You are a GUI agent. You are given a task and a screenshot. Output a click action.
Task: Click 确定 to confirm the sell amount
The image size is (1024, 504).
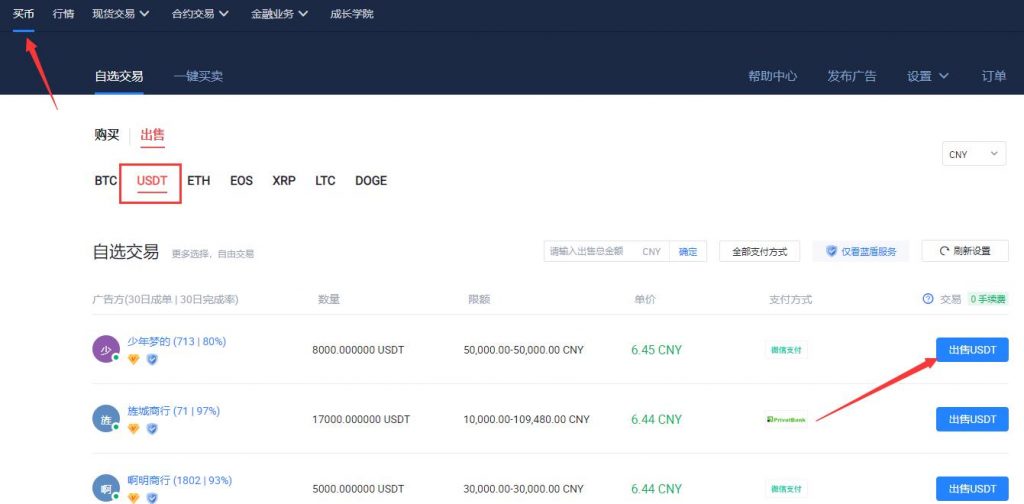(x=688, y=251)
